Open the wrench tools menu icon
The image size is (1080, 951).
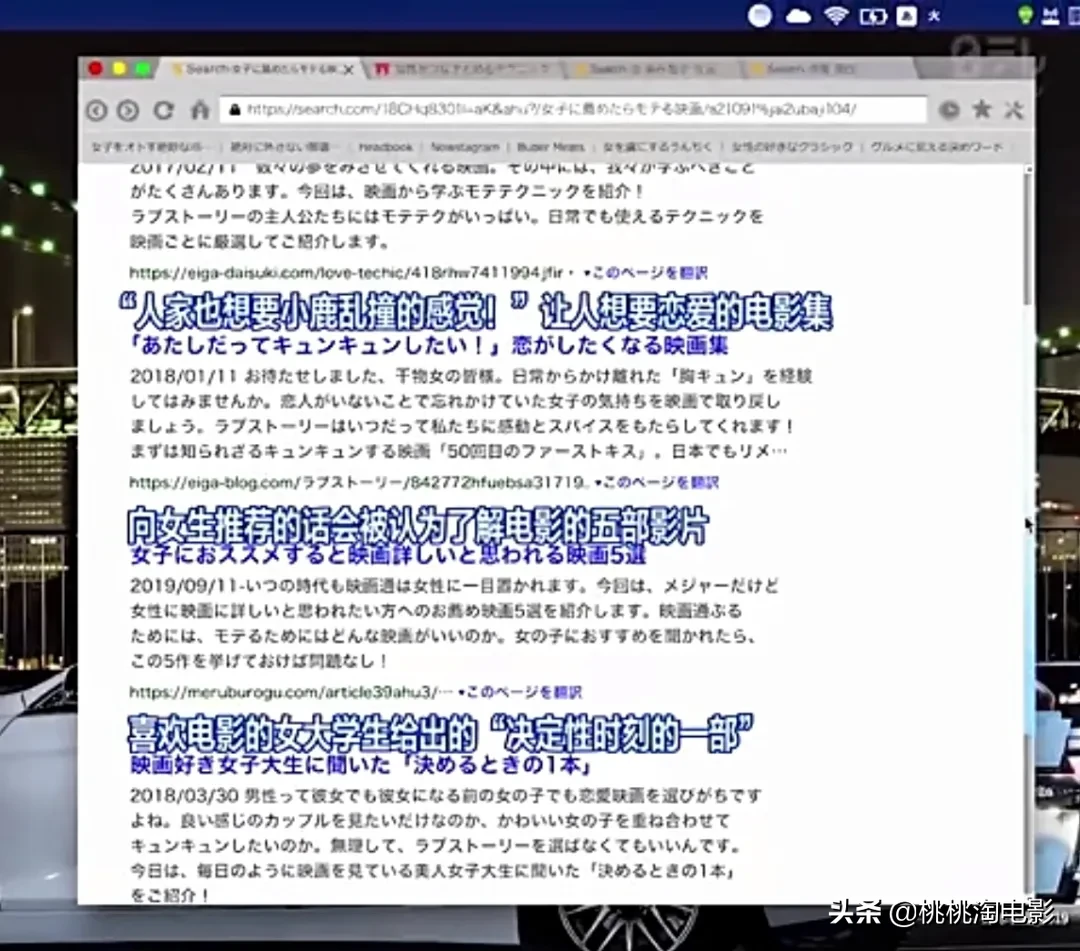(1013, 109)
